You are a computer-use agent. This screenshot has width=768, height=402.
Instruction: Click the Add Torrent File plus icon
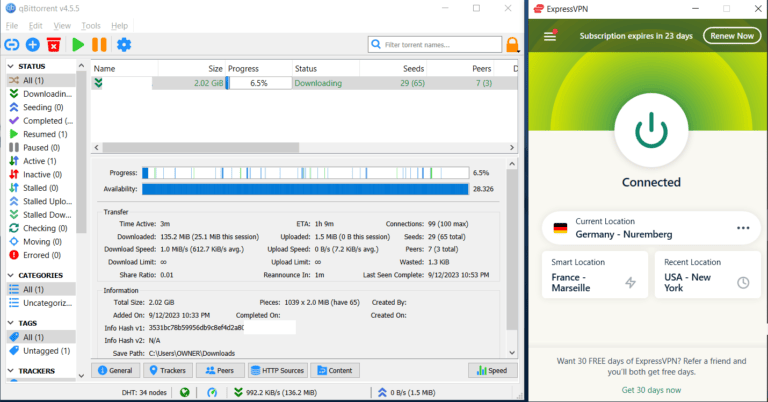pyautogui.click(x=33, y=44)
